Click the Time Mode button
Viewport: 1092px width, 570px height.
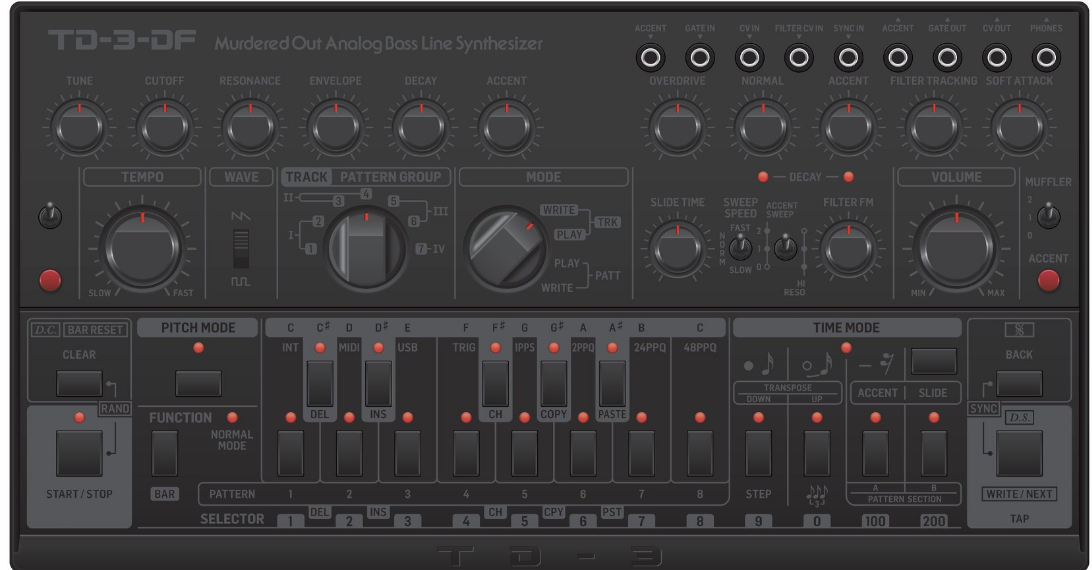tap(934, 361)
